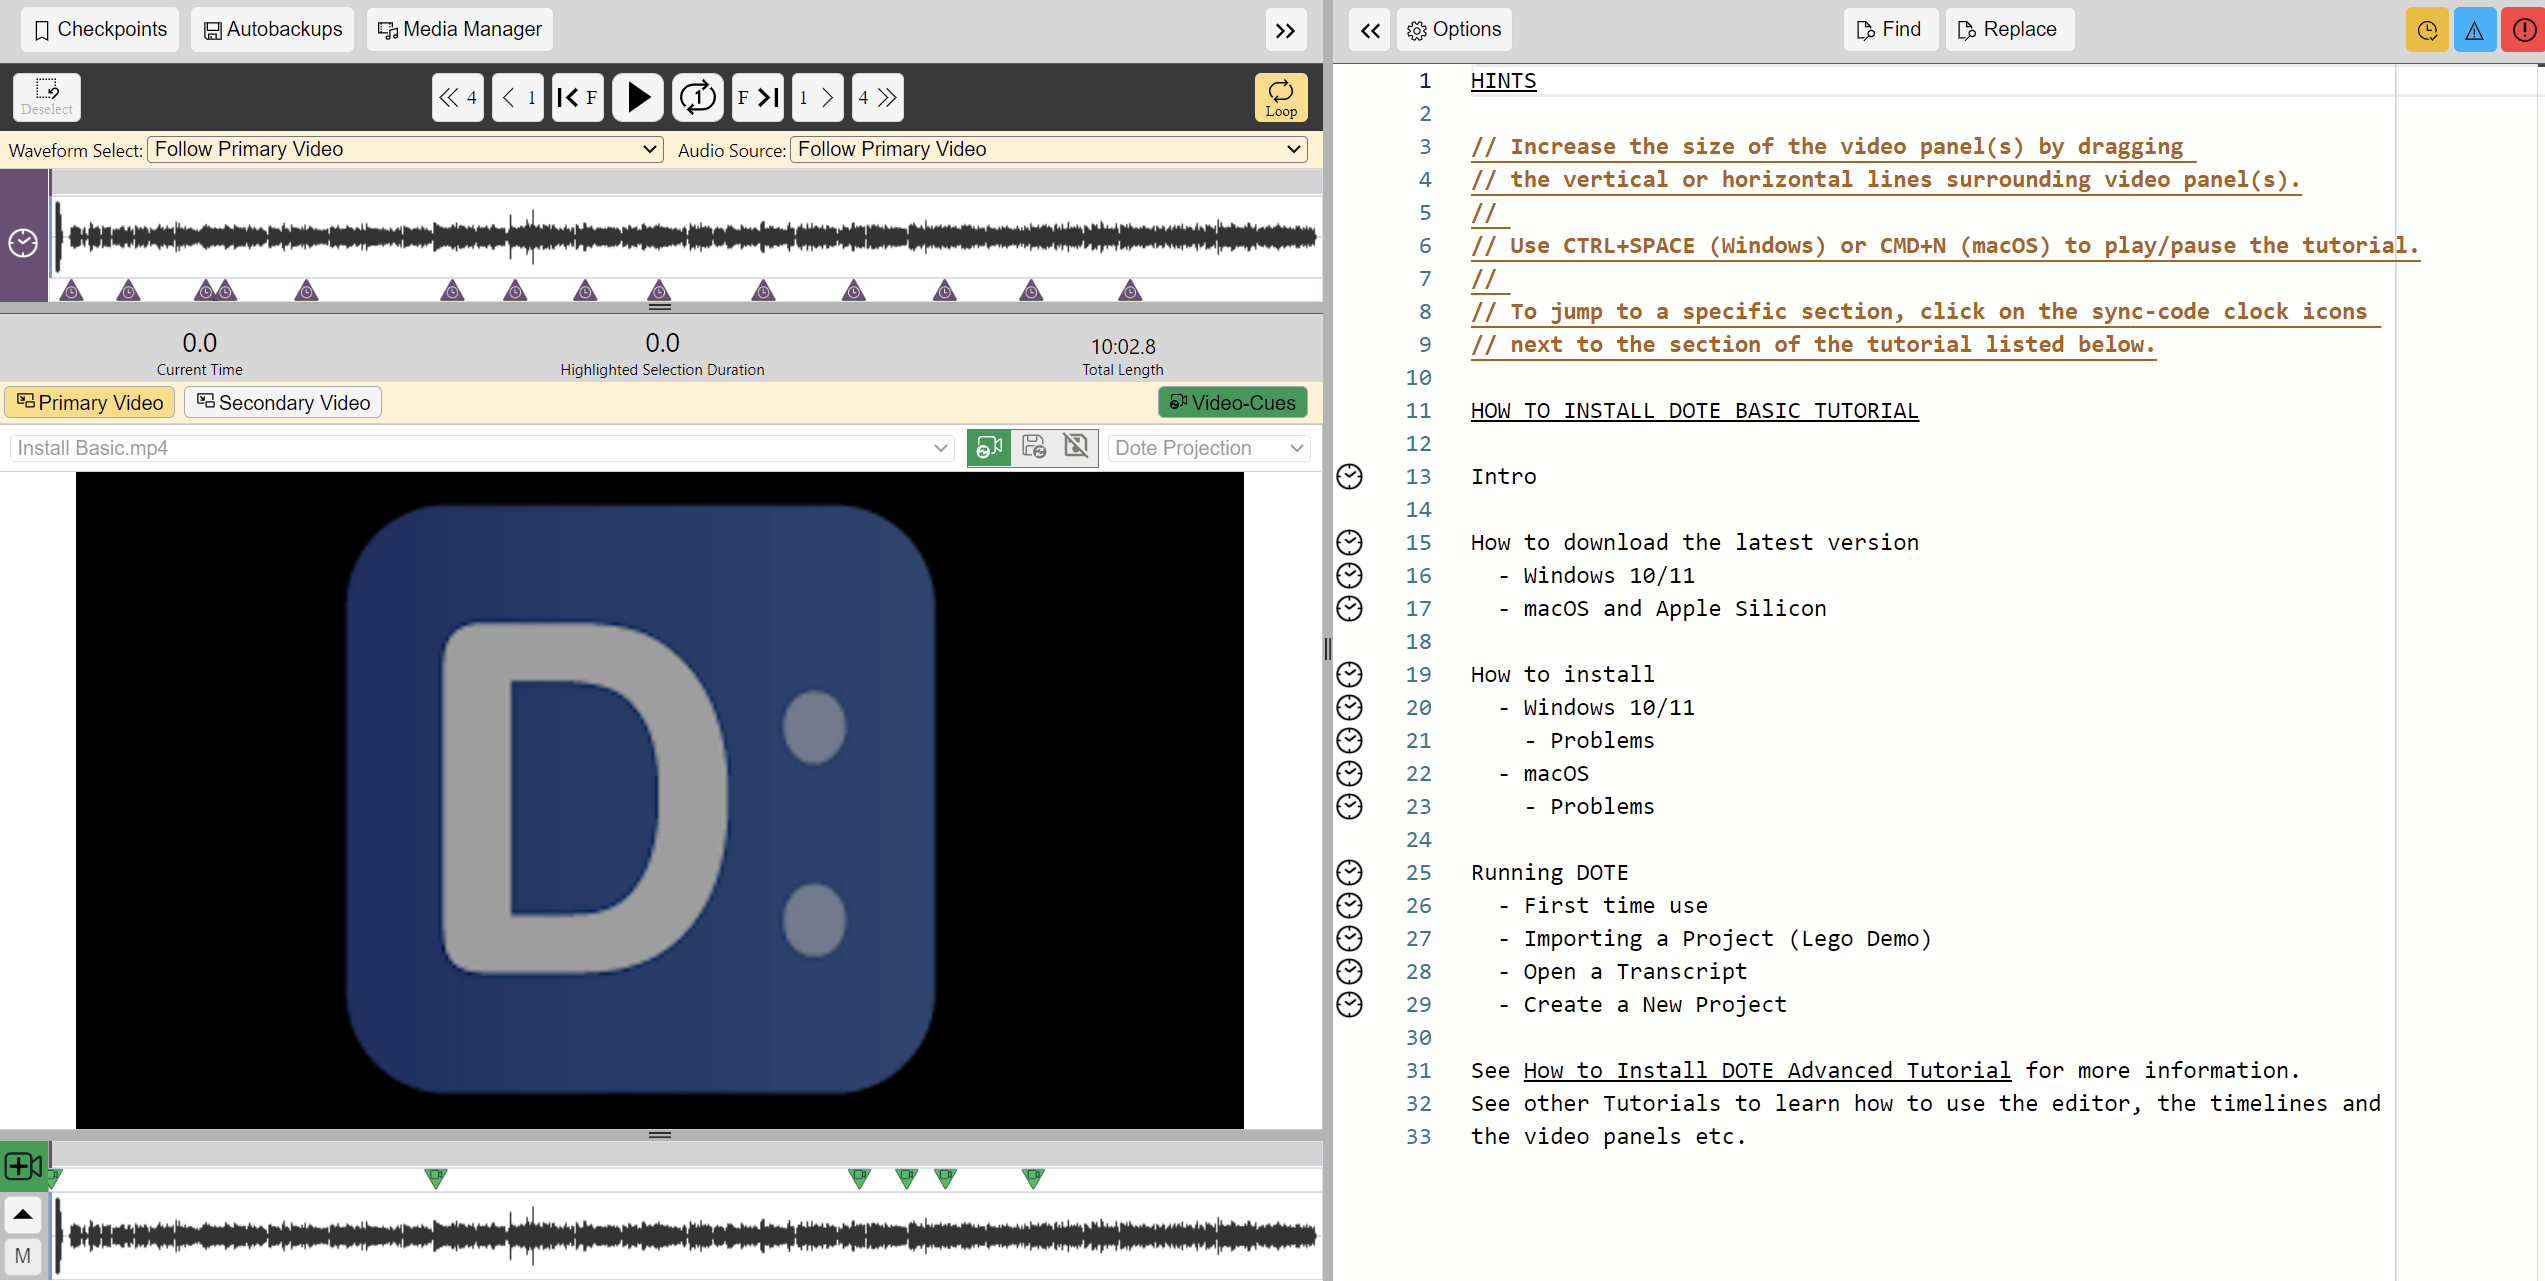Click the red error exclamation icon

click(x=2523, y=30)
